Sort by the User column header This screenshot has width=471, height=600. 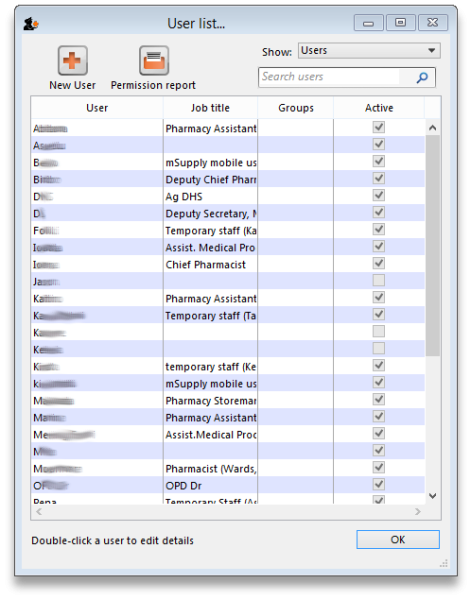point(97,108)
